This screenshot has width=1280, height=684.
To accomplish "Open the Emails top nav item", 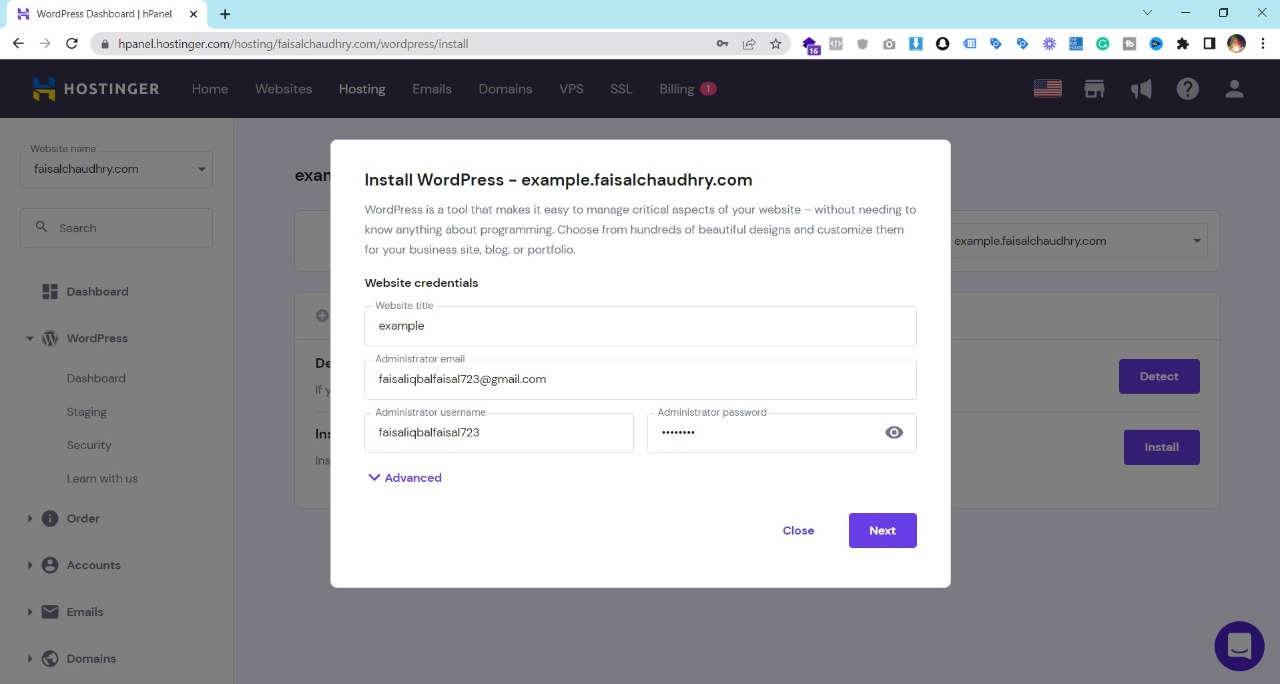I will coord(432,89).
